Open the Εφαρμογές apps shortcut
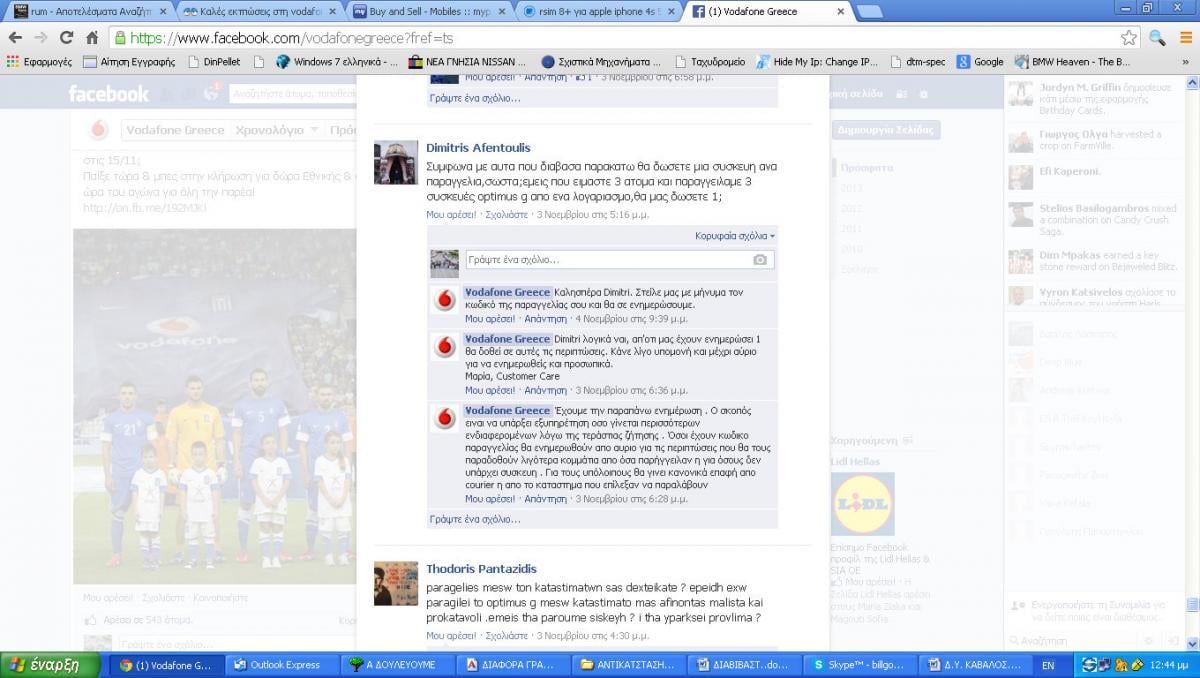The height and width of the screenshot is (678, 1200). (x=38, y=61)
